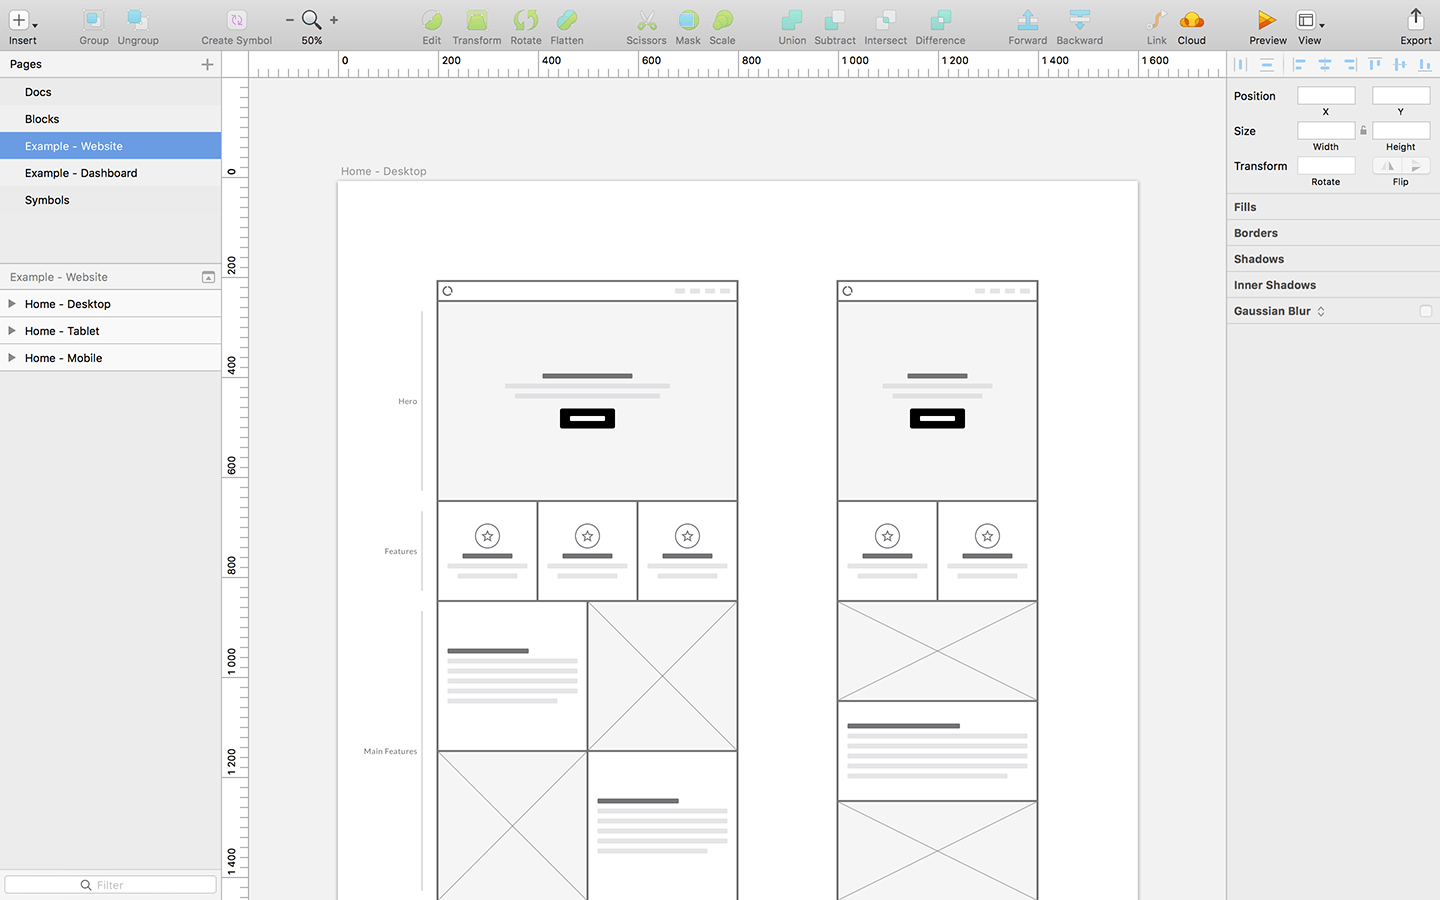The height and width of the screenshot is (900, 1440).
Task: Click the Position X field
Action: tap(1326, 96)
